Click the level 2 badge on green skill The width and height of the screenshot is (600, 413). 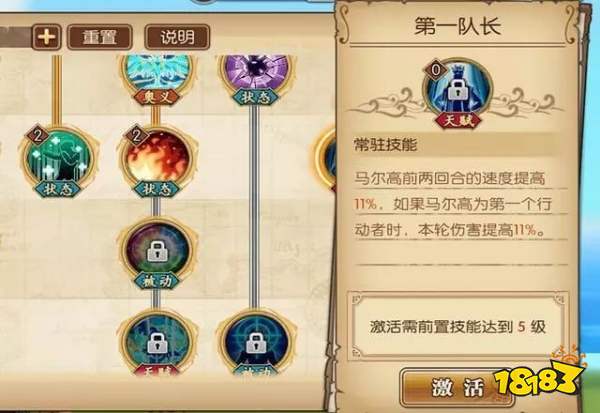[x=38, y=135]
